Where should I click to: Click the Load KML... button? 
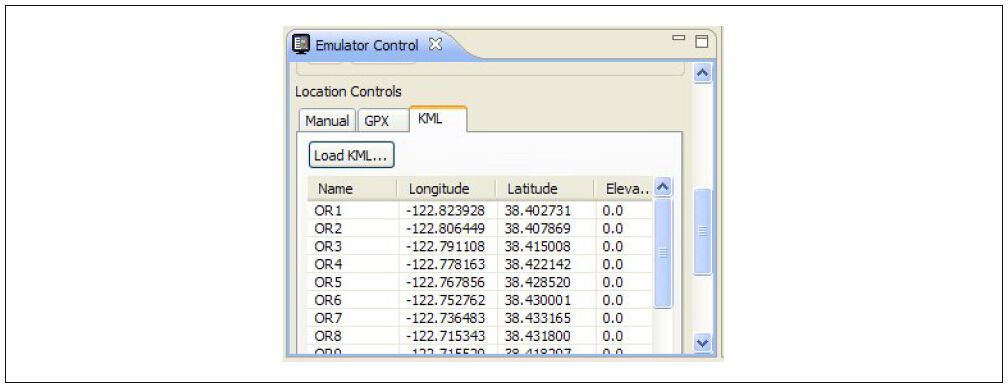(x=351, y=155)
